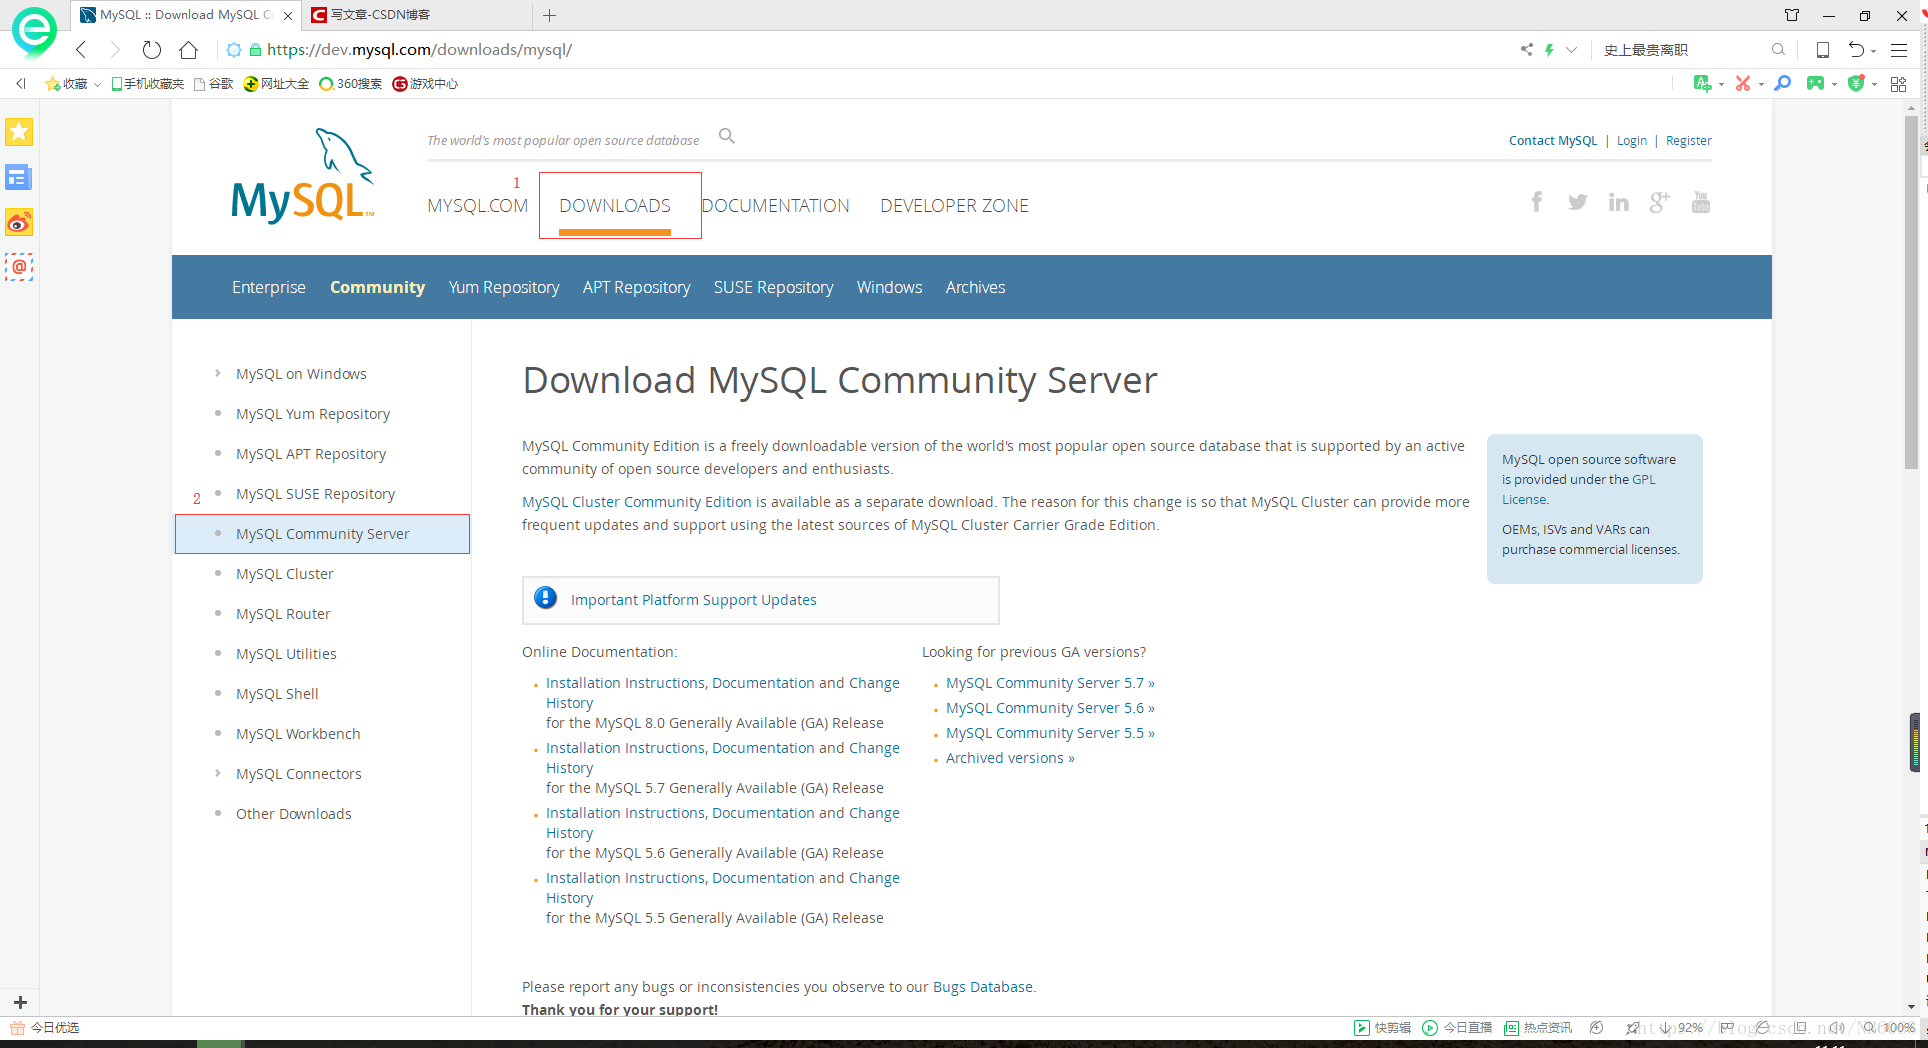Click the plus icon at sidebar bottom
Viewport: 1928px width, 1048px height.
pos(20,1002)
